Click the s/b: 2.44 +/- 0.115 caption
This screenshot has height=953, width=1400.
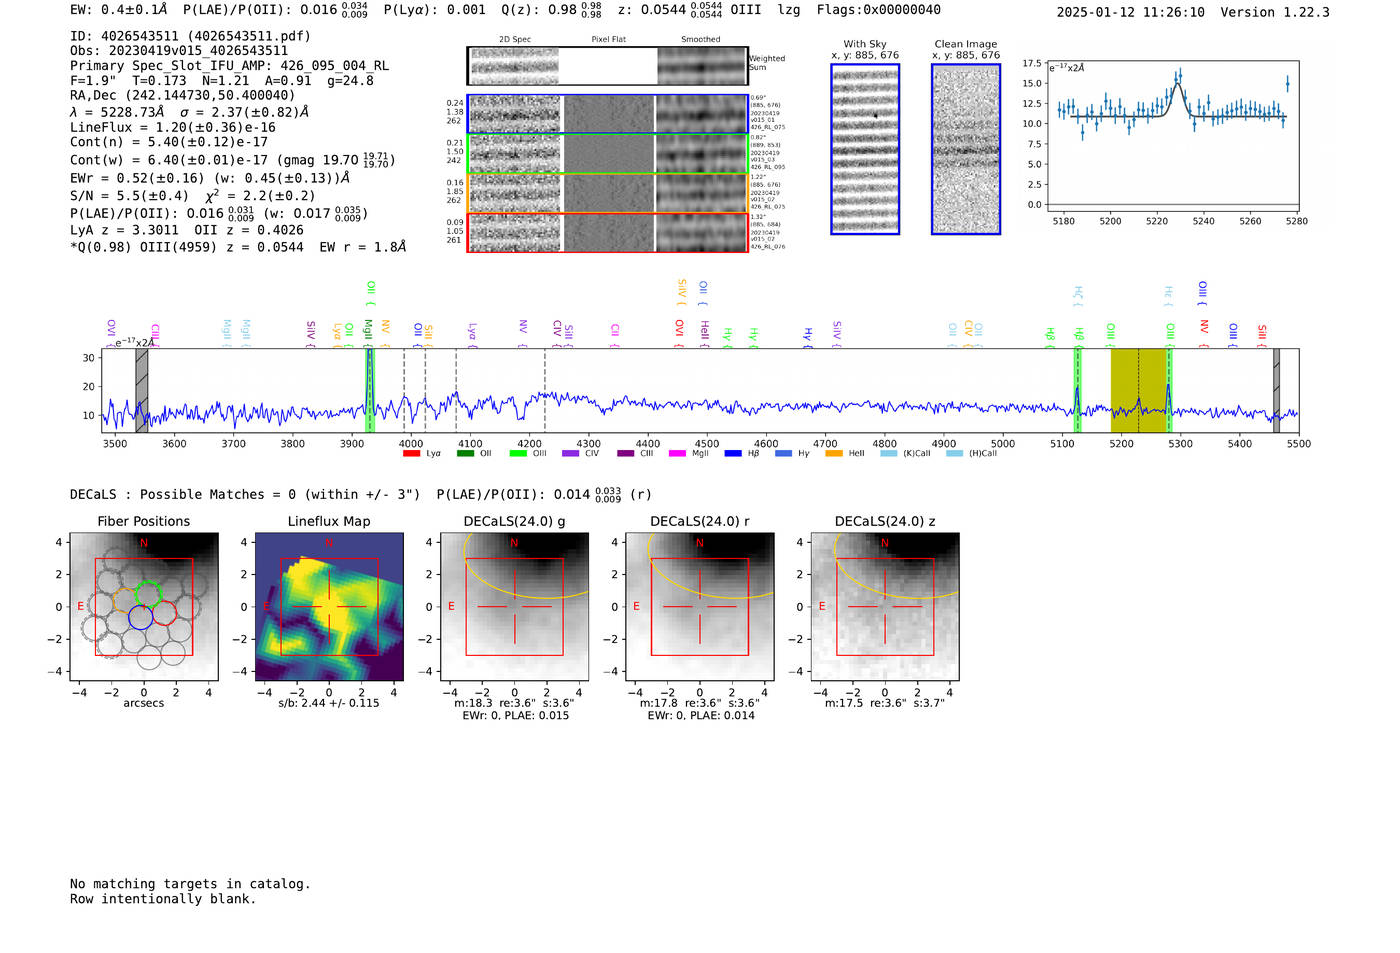click(329, 703)
